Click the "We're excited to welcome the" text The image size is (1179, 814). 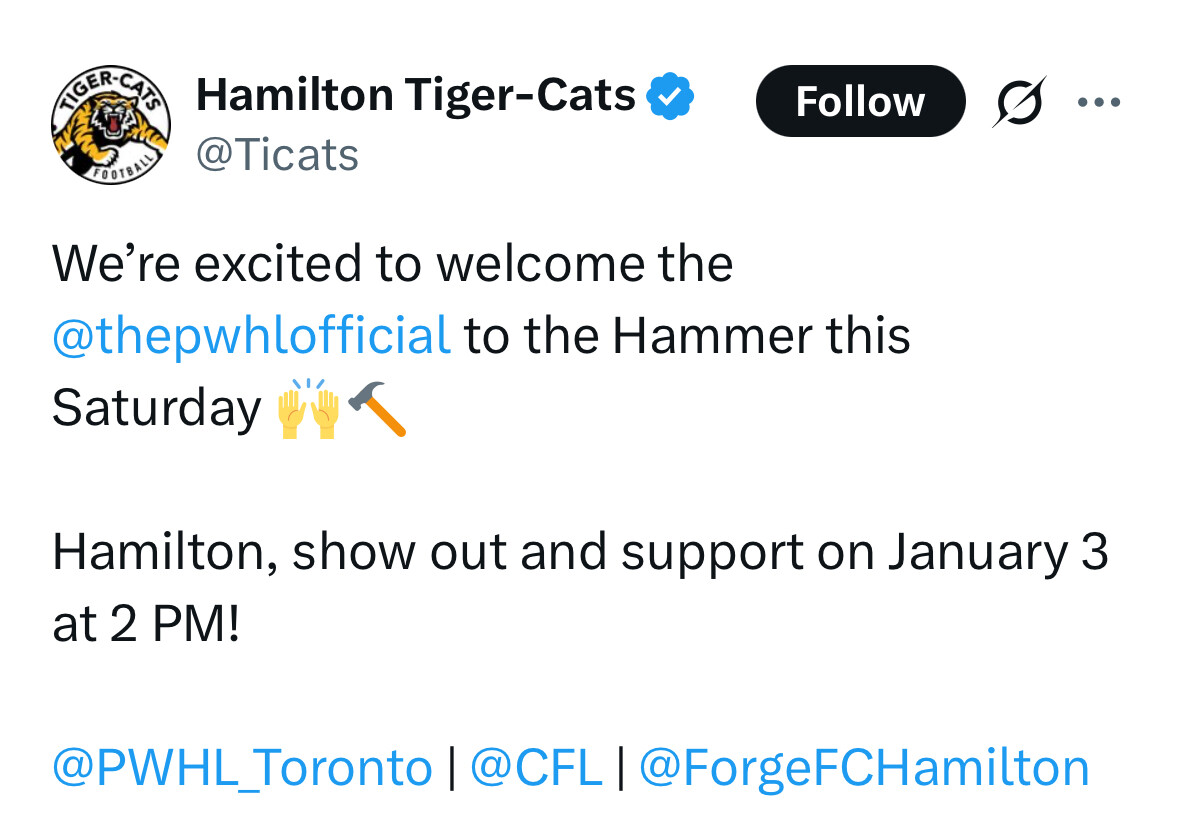[392, 264]
